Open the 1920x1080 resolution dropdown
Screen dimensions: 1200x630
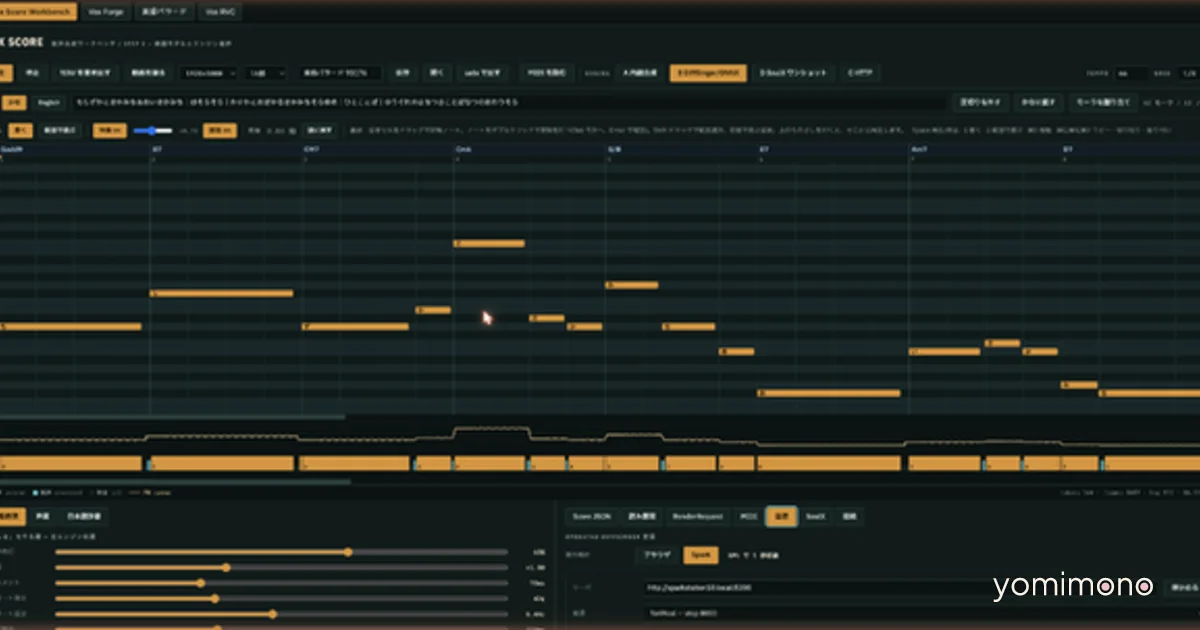point(208,73)
